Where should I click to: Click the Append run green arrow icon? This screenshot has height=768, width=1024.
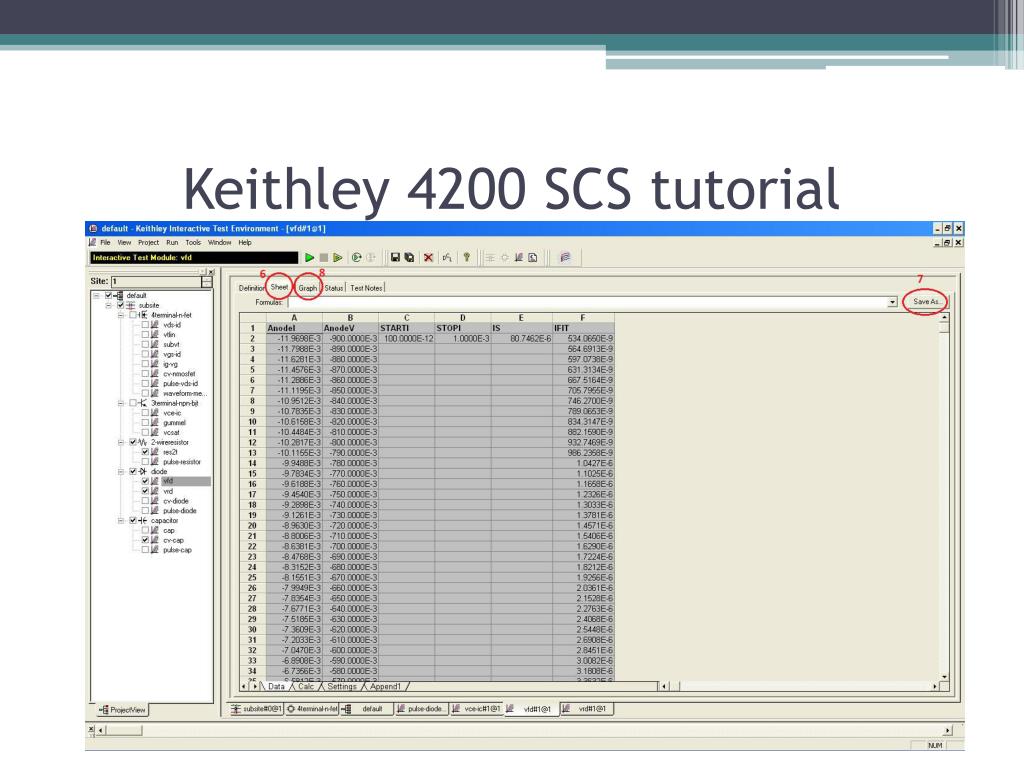pos(338,258)
